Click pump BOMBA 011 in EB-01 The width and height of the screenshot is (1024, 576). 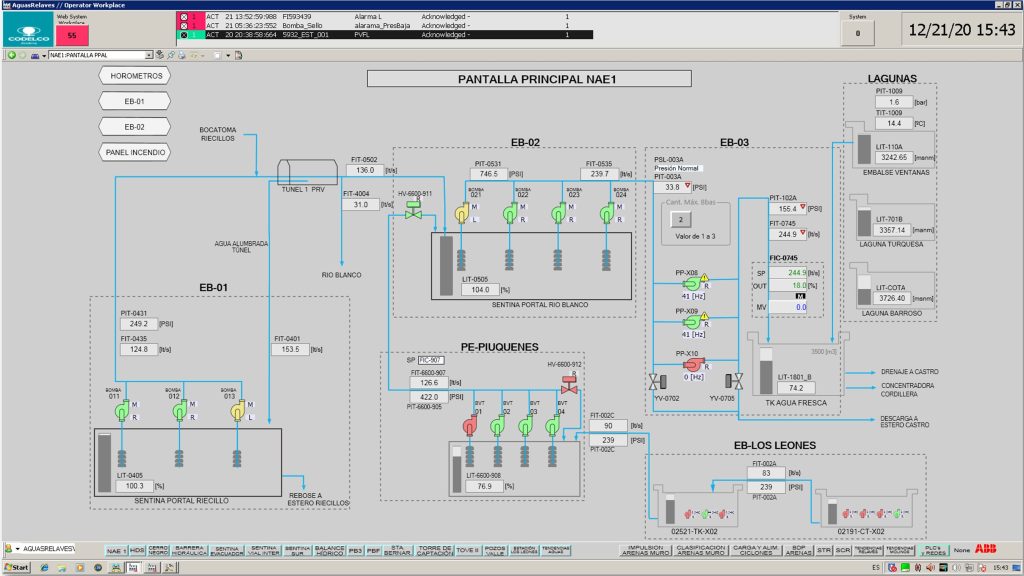[121, 410]
